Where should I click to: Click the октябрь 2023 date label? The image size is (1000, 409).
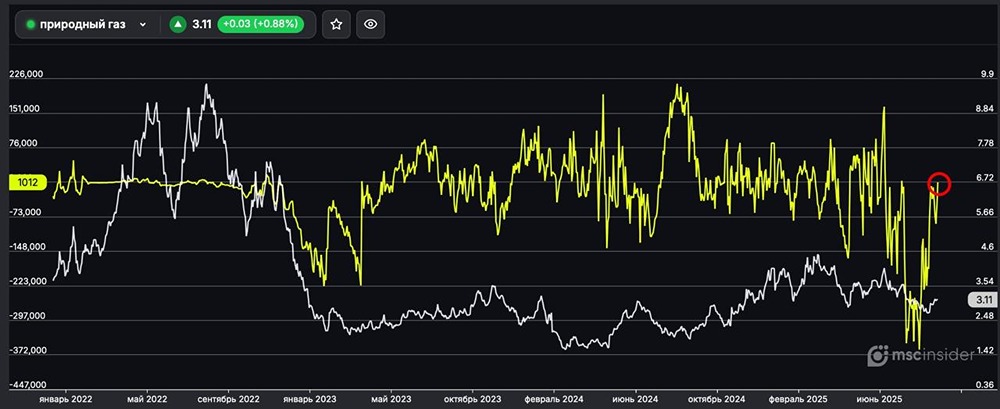pos(473,399)
